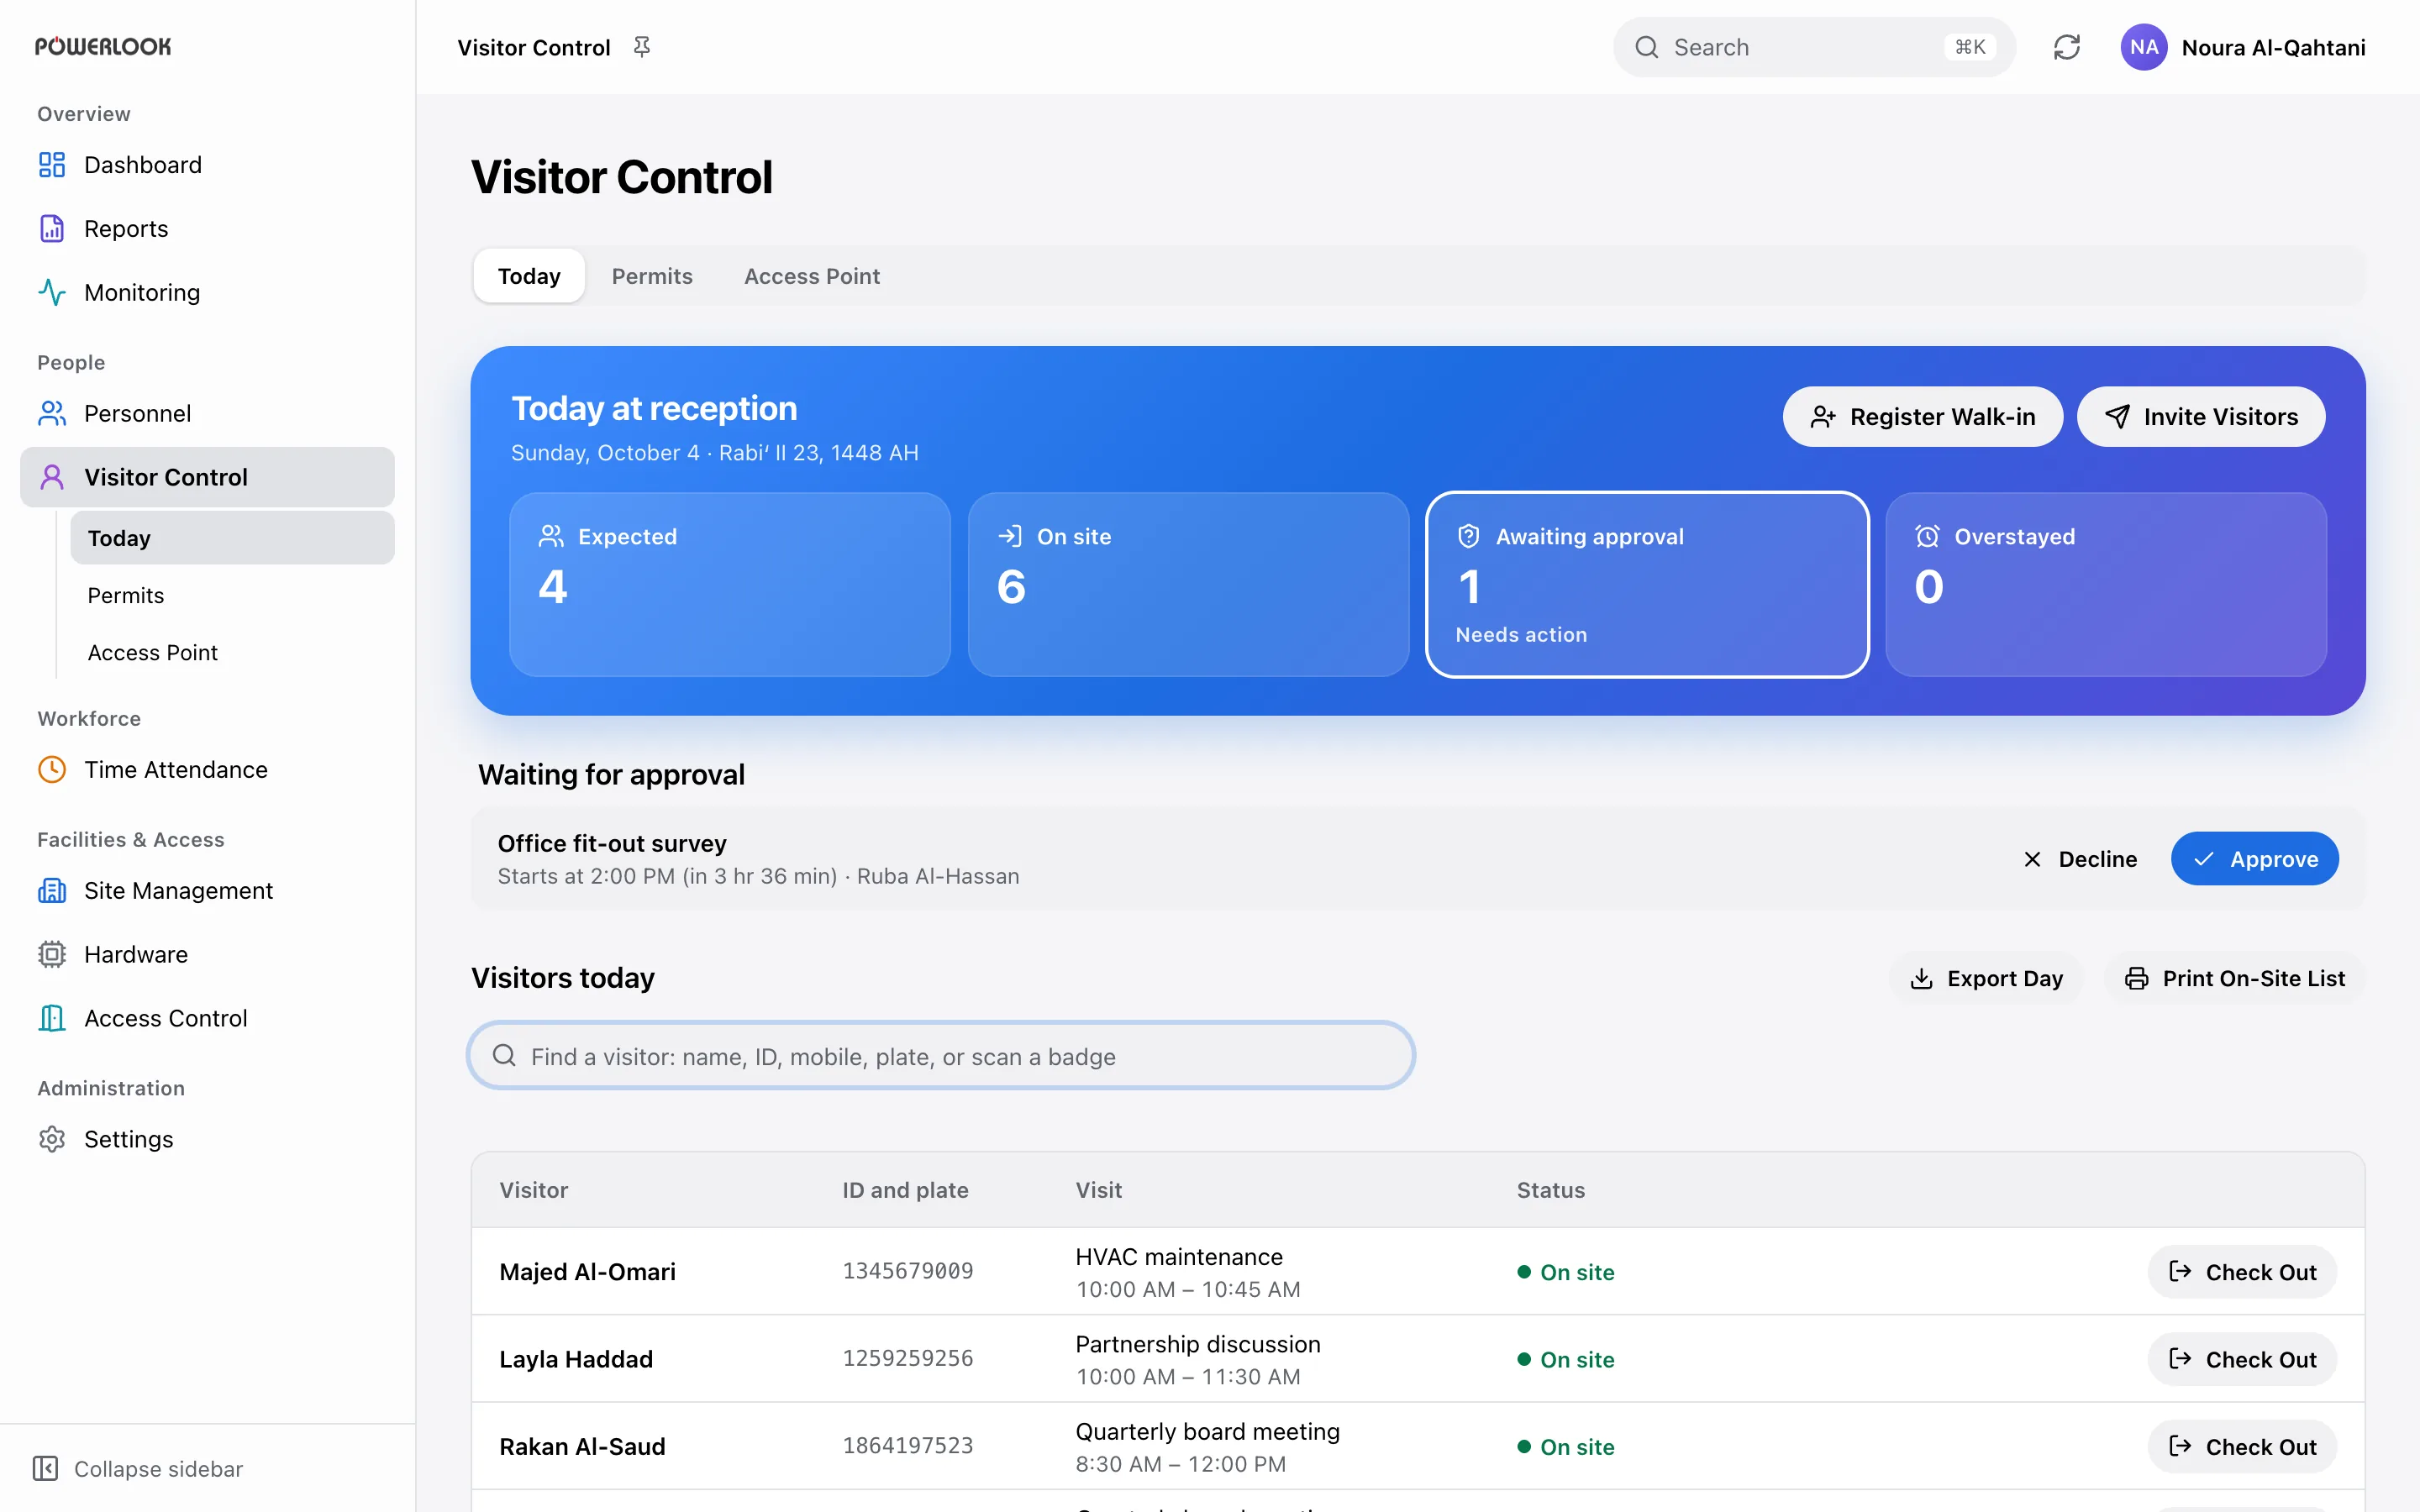This screenshot has height=1512, width=2420.
Task: Click Invite Visitors button
Action: point(2201,417)
